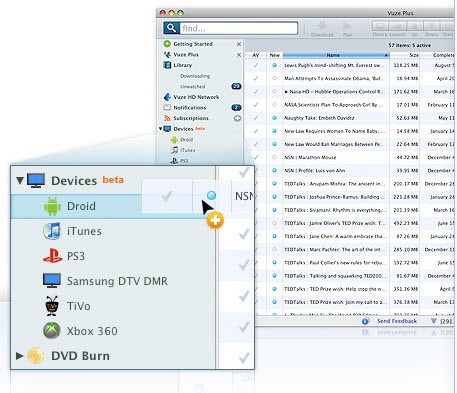The image size is (457, 393).
Task: Click the Samsung DTV monitor icon
Action: (52, 281)
